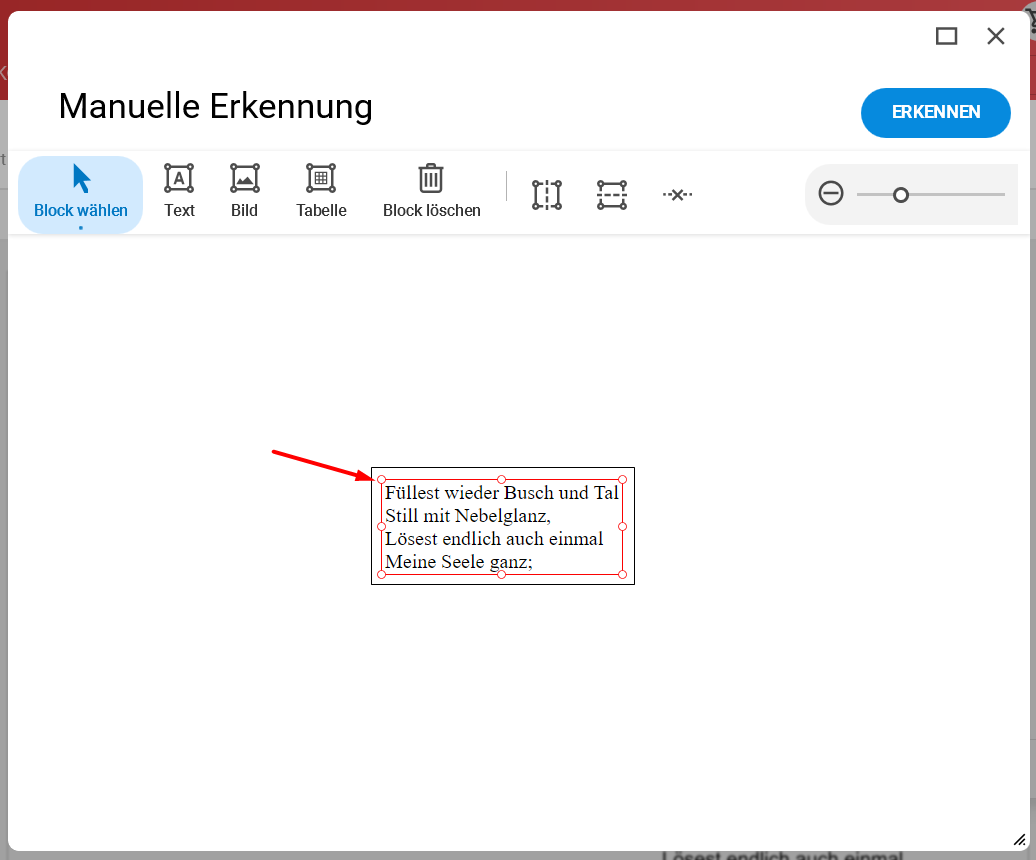Screen dimensions: 1036x860
Task: Start recognition with the ERKENNEN button
Action: [936, 112]
